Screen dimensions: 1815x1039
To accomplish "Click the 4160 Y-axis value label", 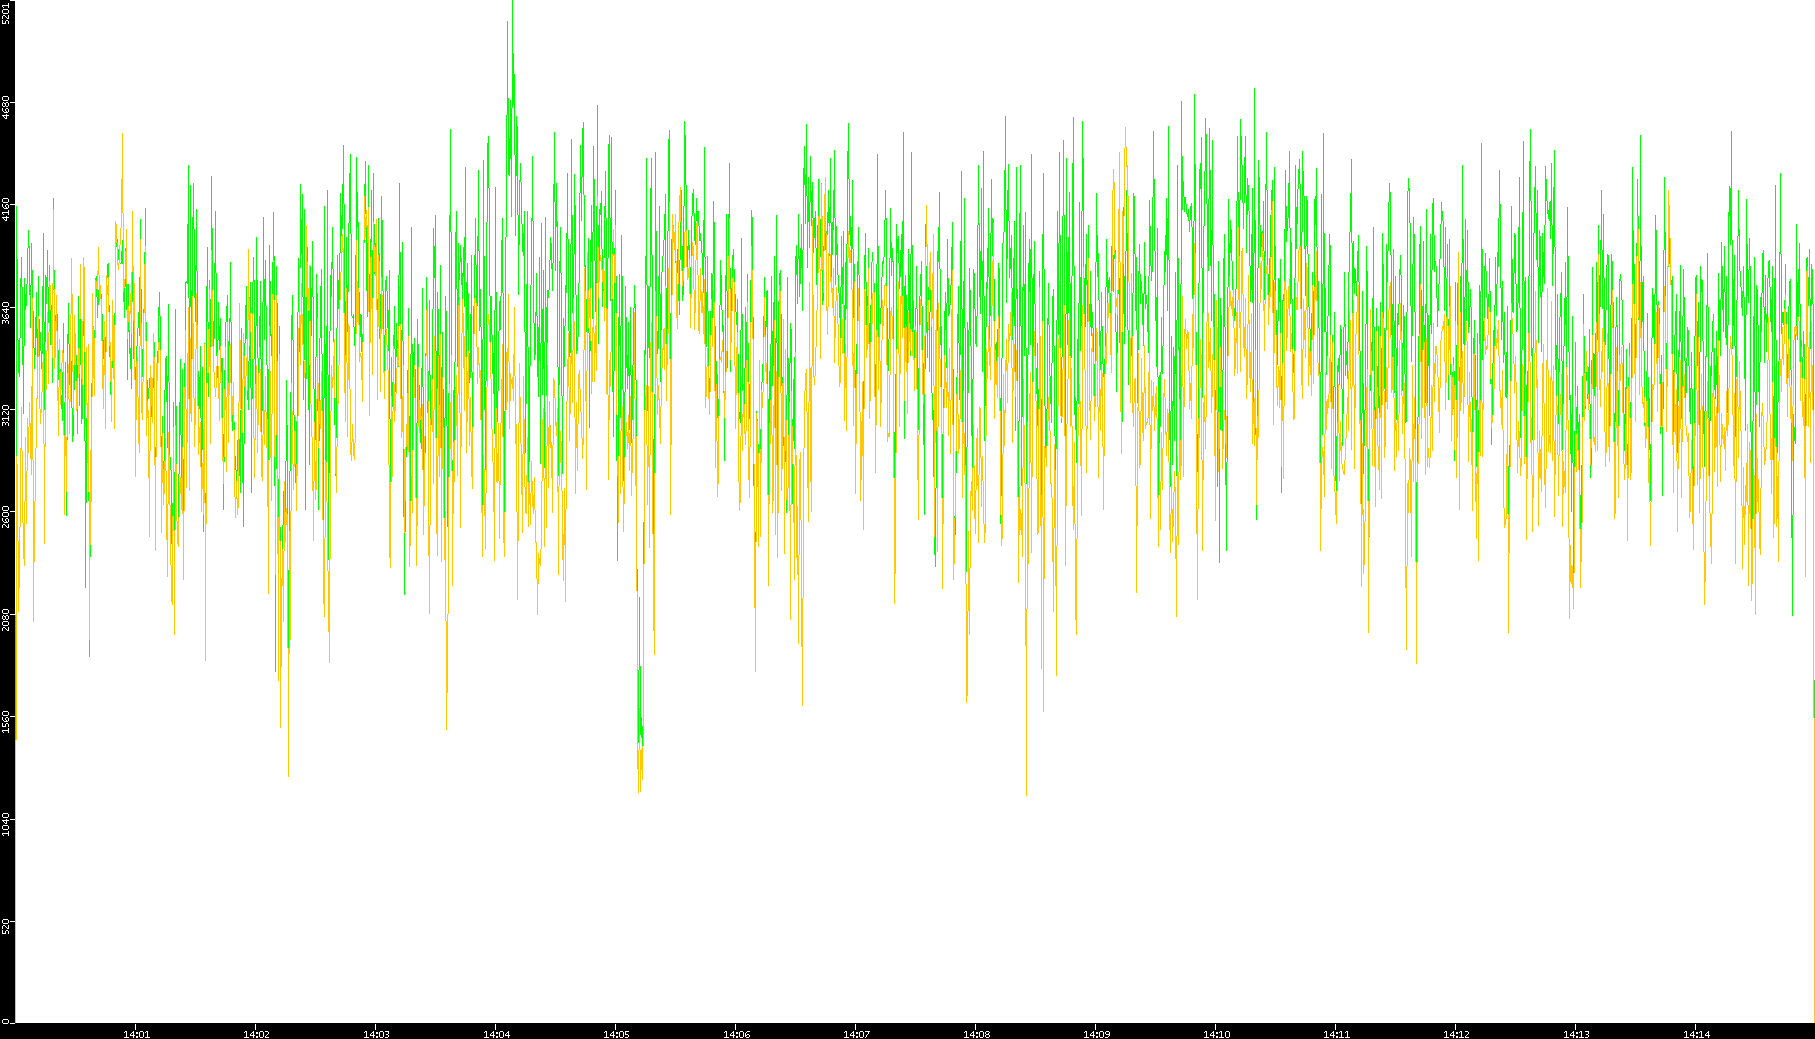I will (7, 210).
